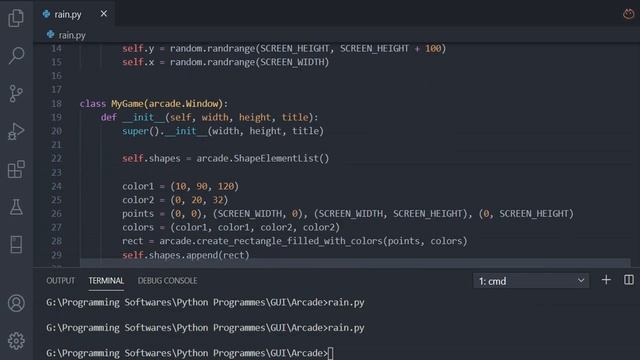Click the terminal prompt with the cursor
Viewport: 640px width, 360px height.
pos(190,353)
